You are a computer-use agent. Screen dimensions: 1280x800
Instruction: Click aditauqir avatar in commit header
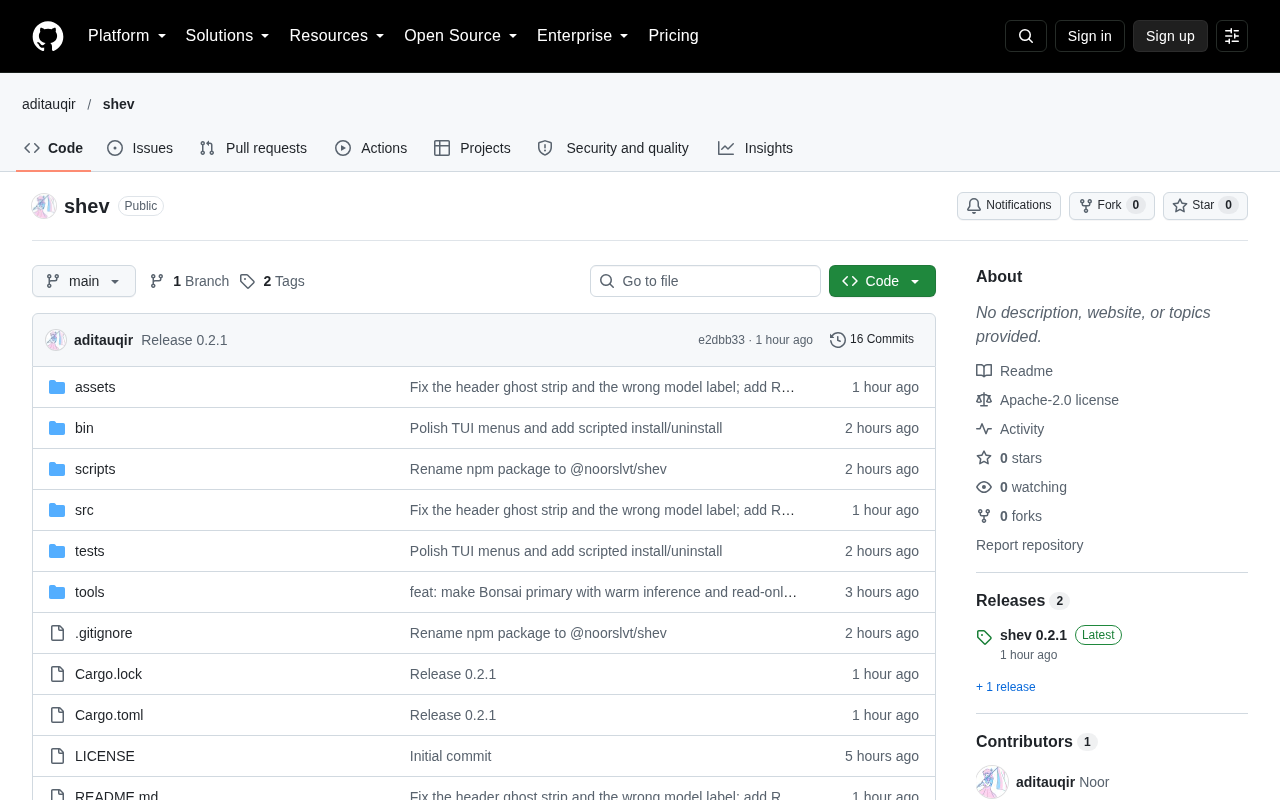[56, 340]
